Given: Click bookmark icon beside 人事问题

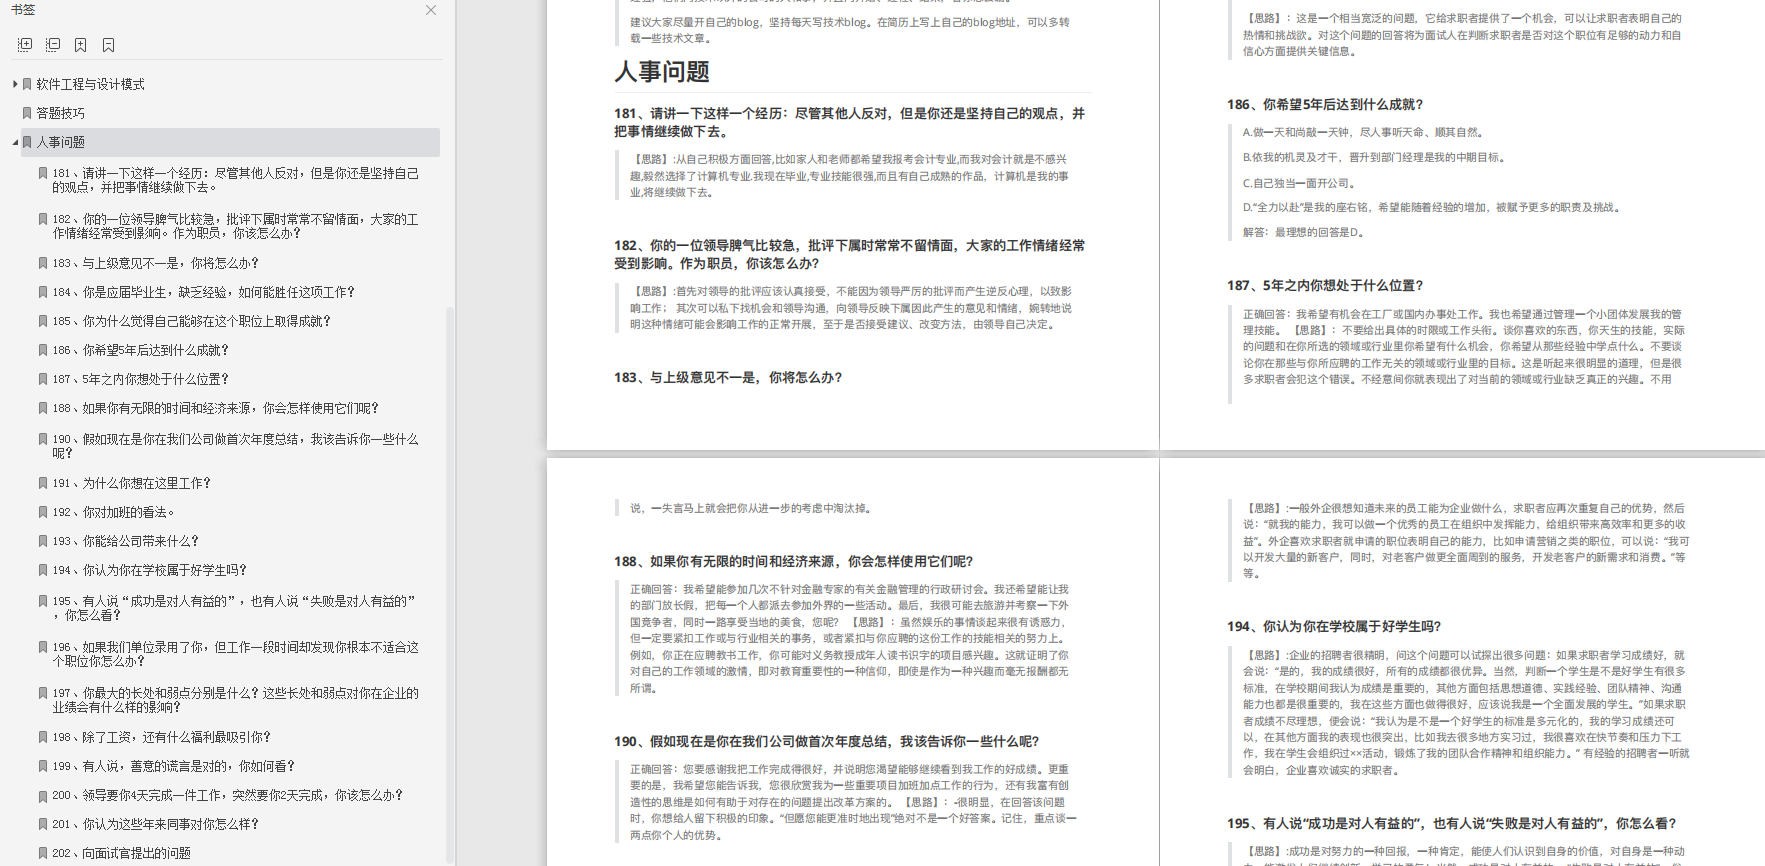Looking at the screenshot, I should point(28,142).
